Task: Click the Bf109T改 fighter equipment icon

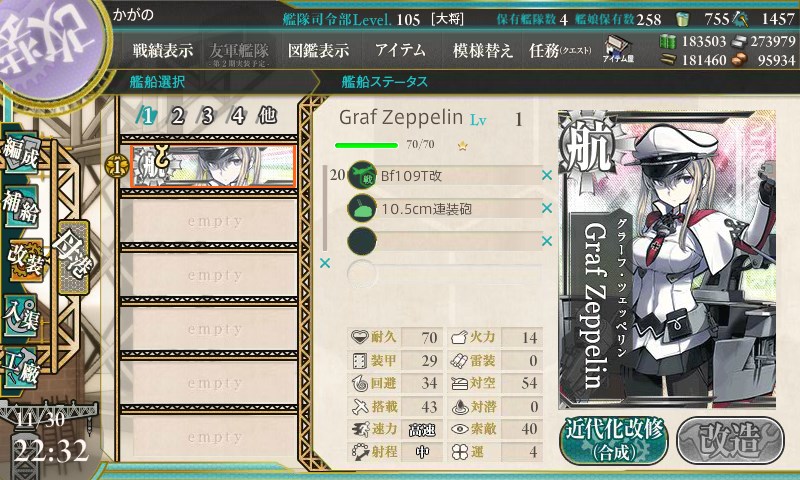Action: click(x=362, y=176)
